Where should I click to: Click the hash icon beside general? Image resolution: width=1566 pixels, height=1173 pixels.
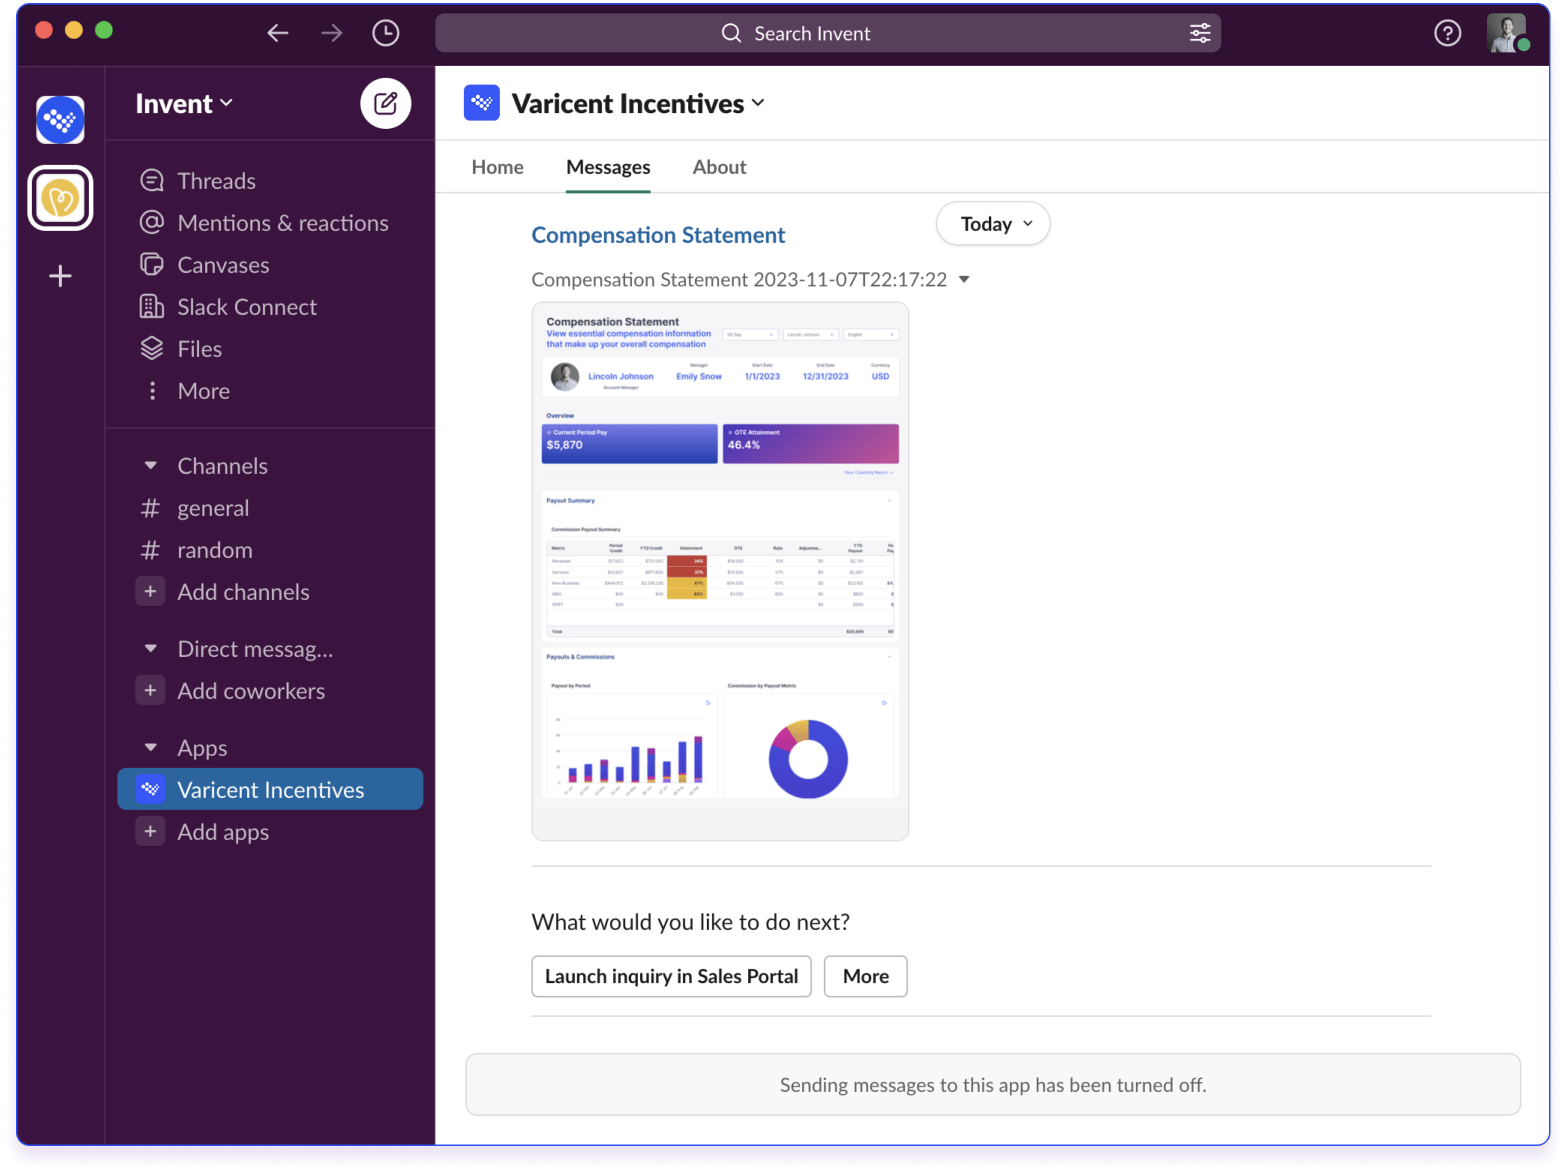(150, 508)
